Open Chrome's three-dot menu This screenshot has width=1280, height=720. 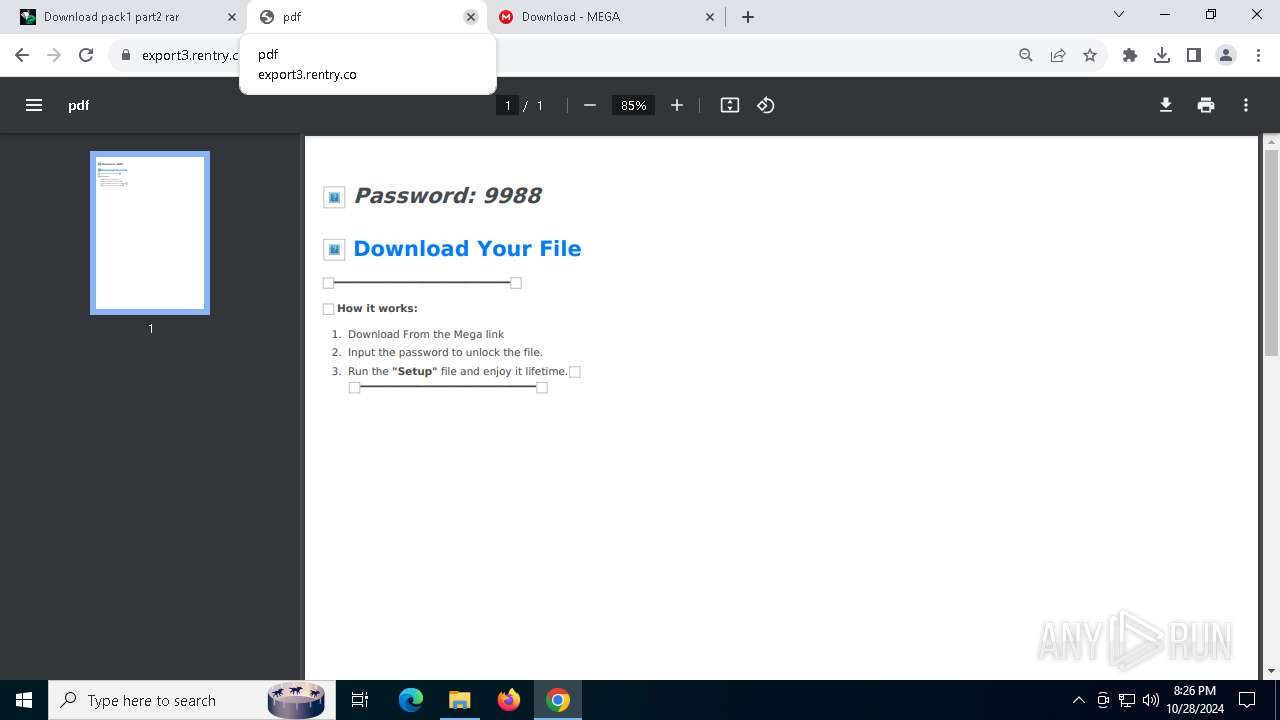1258,55
